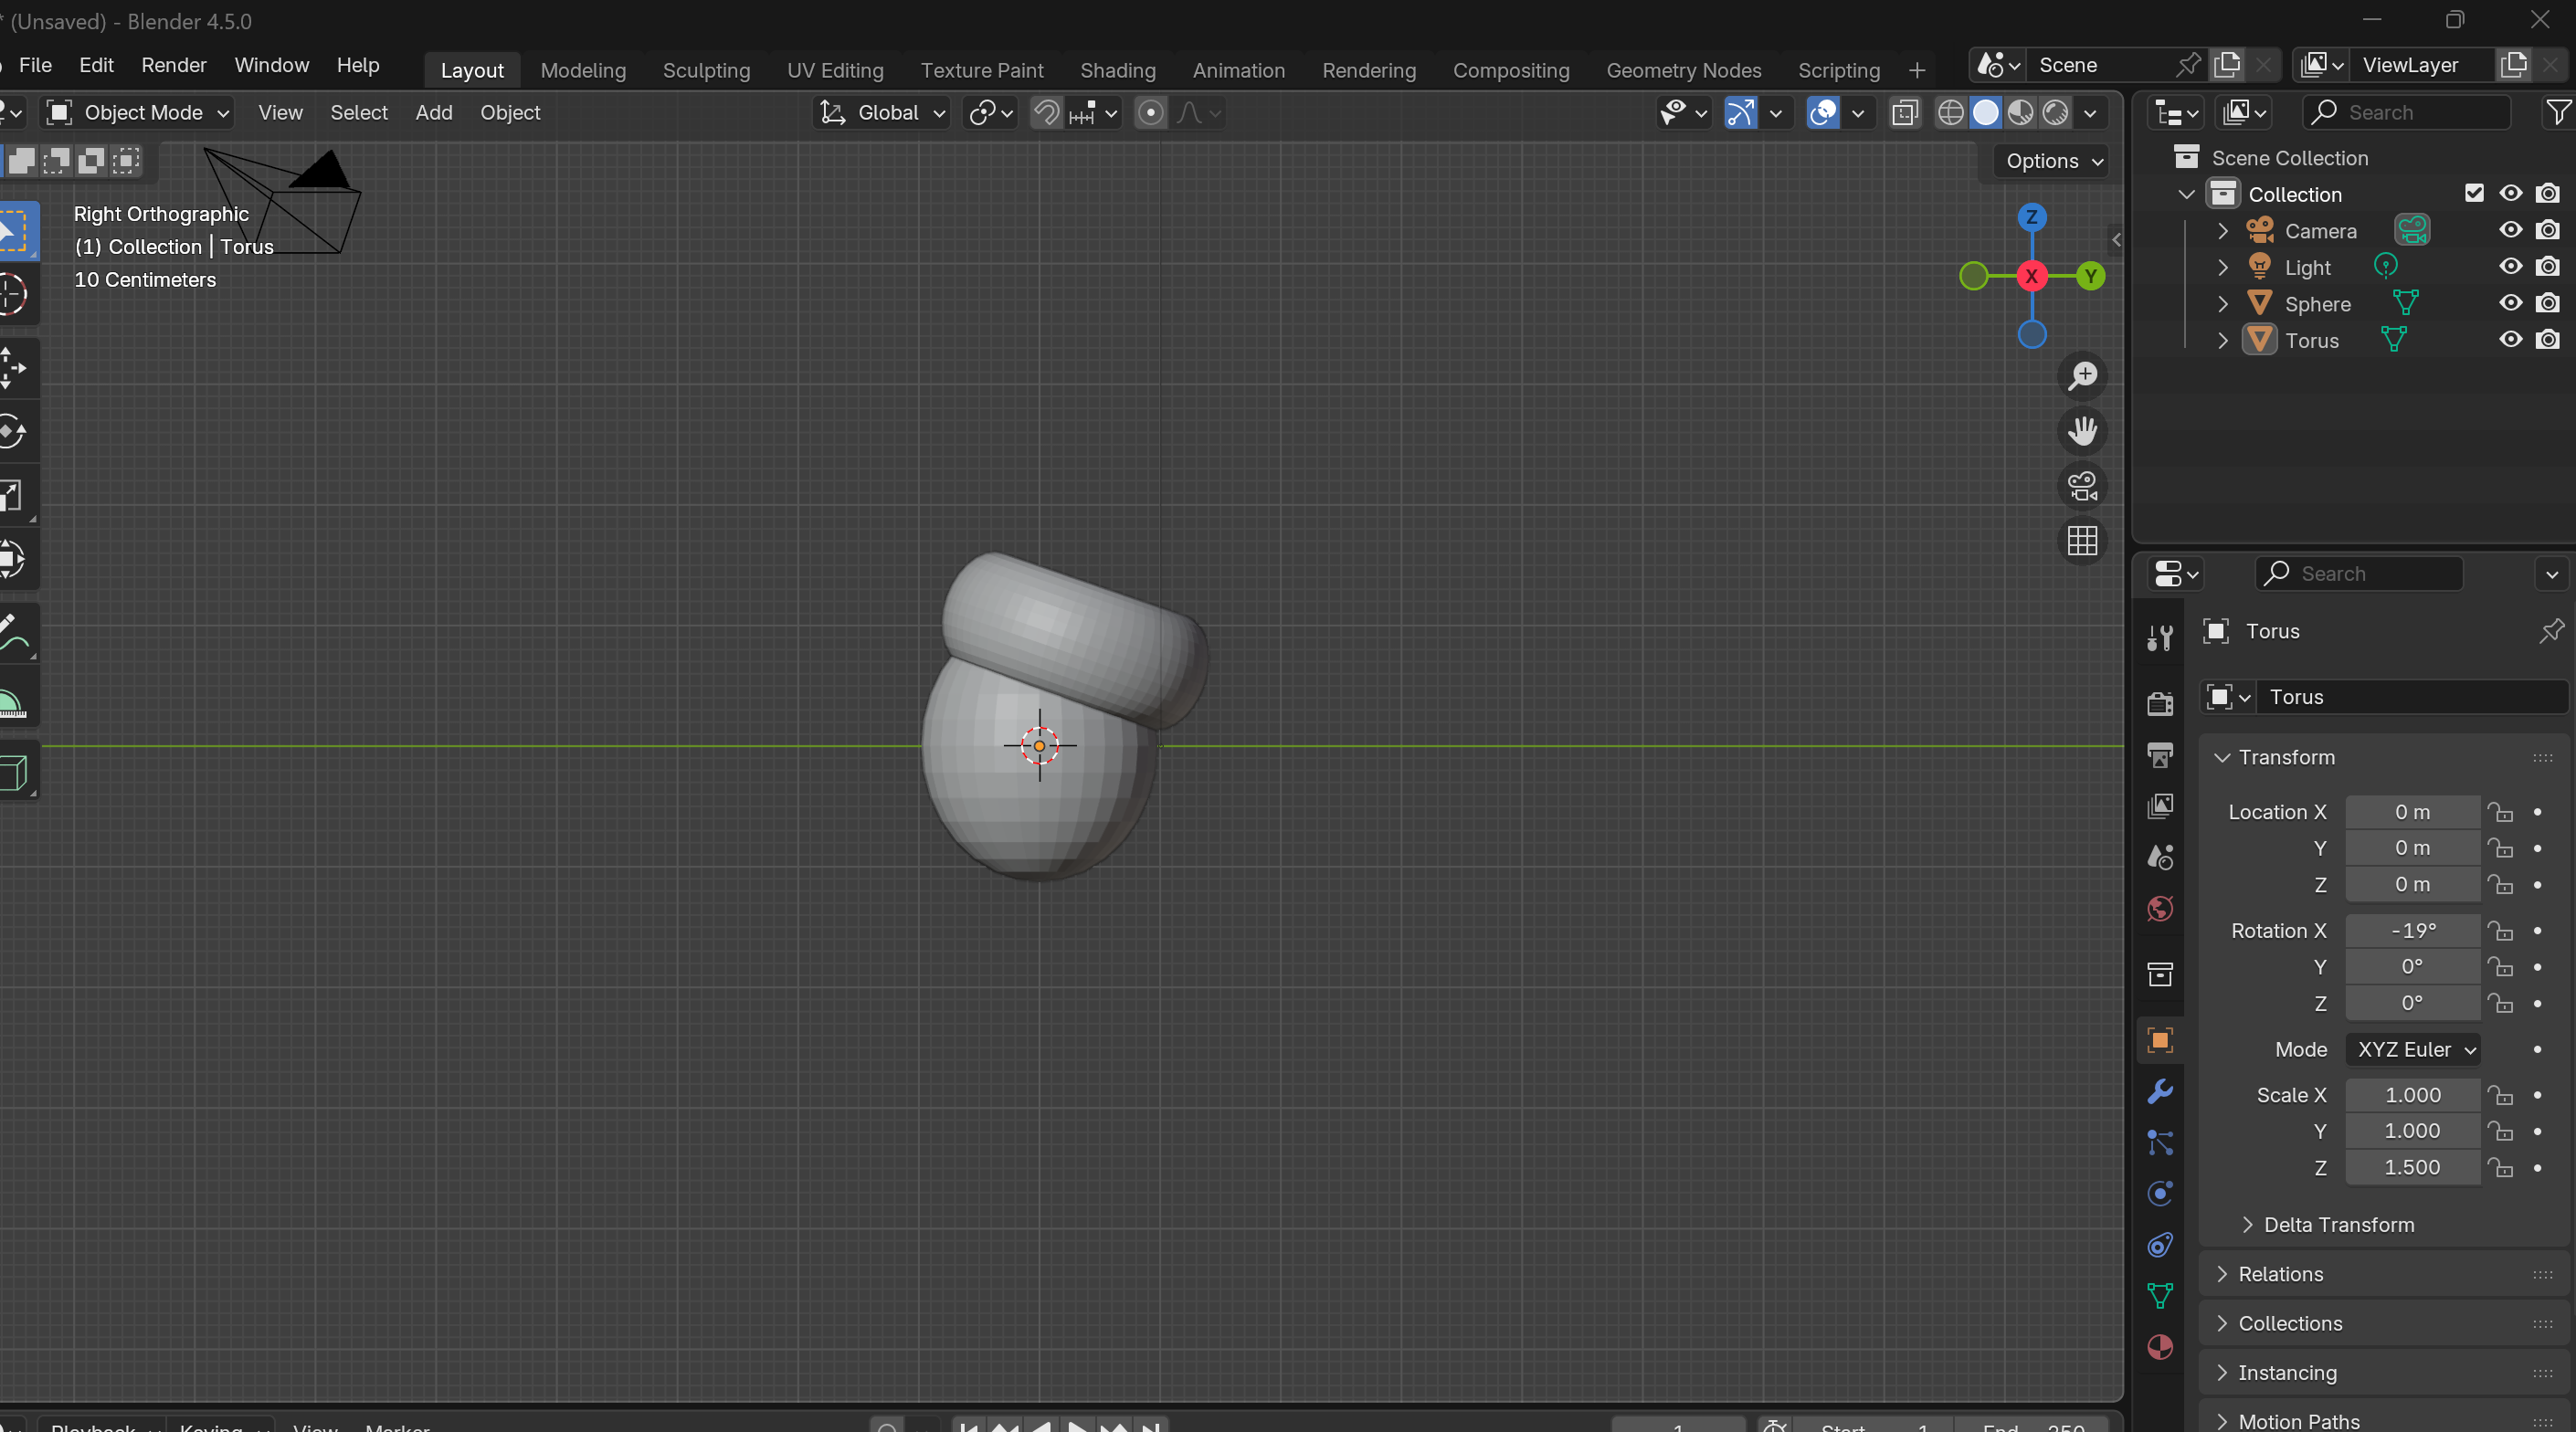Switch to the Sculpting workspace tab

(x=706, y=70)
